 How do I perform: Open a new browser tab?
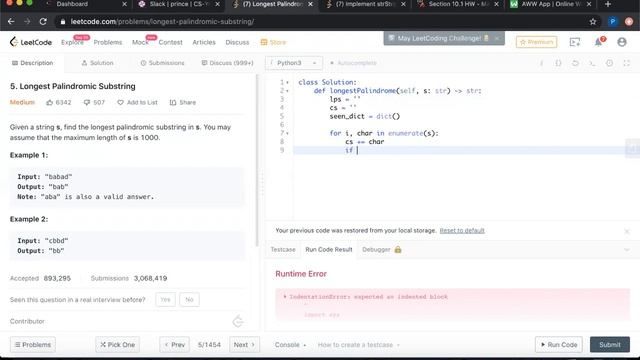point(608,4)
